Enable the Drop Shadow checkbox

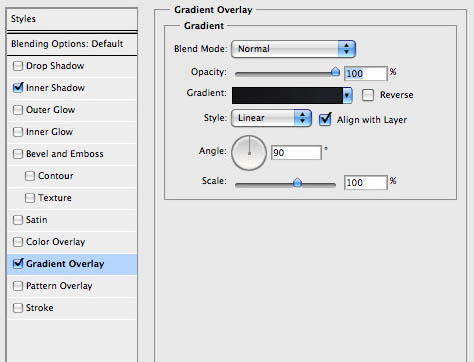point(18,66)
